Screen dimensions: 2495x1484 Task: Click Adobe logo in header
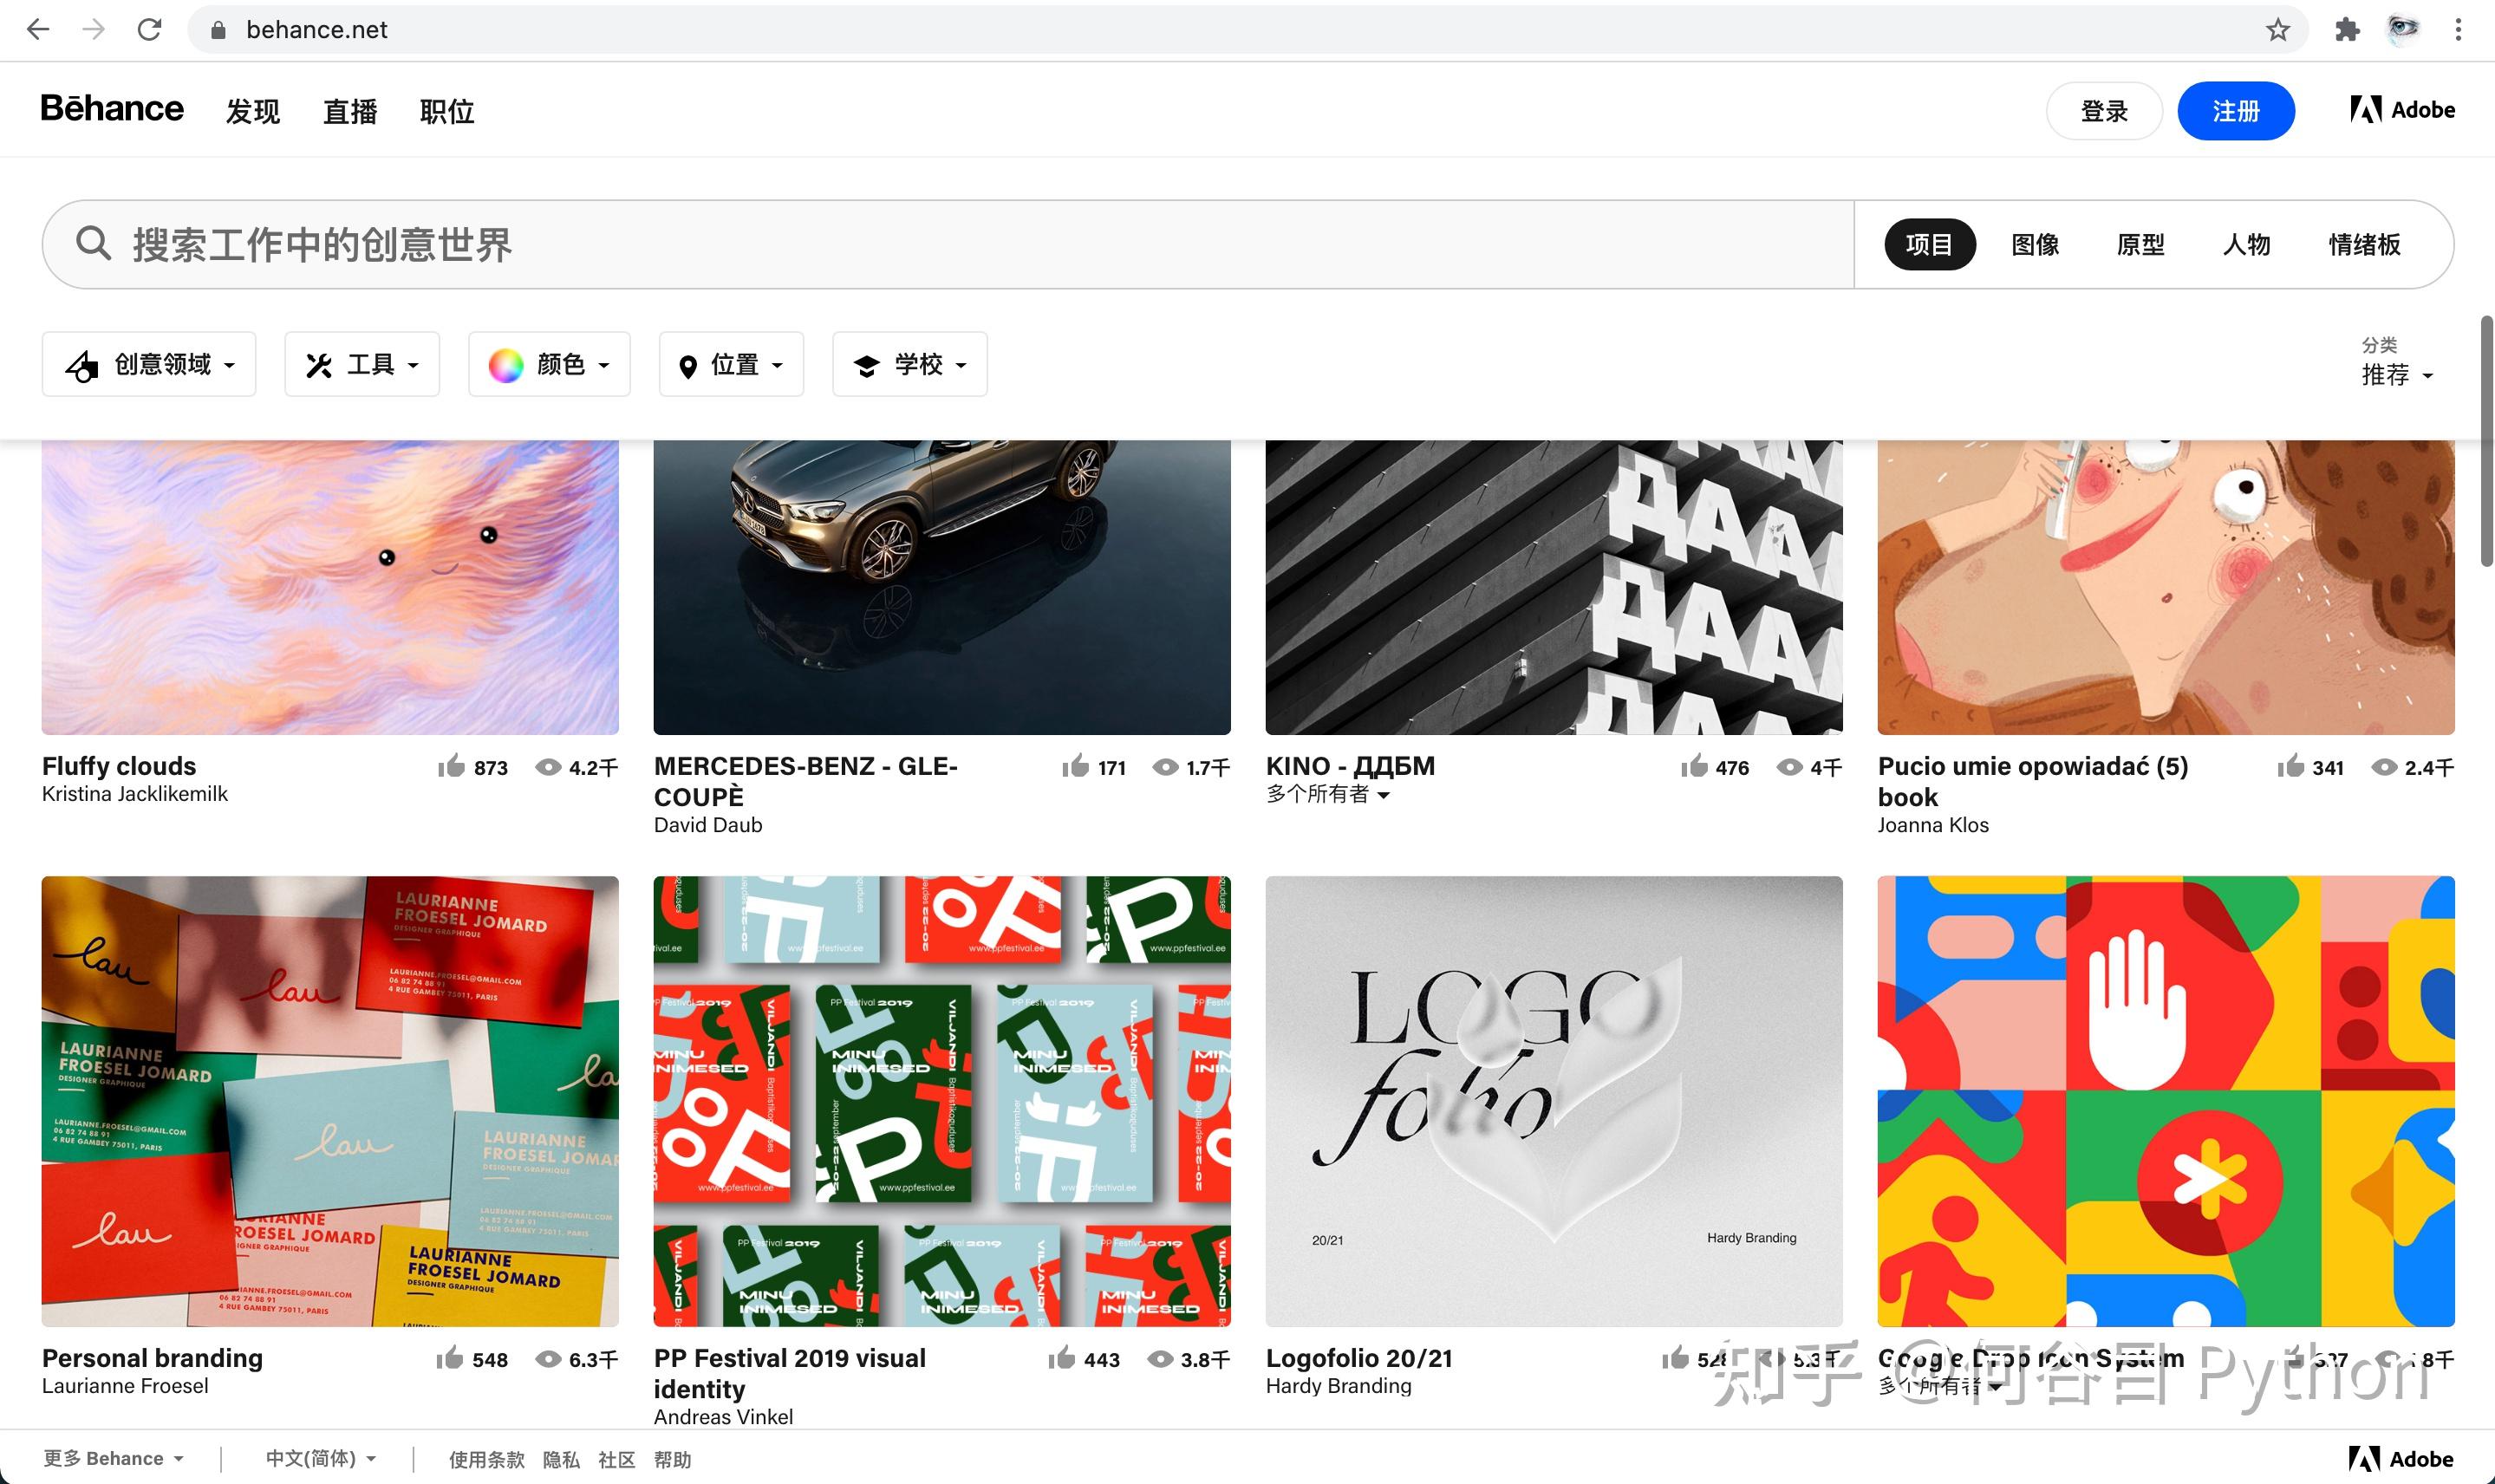[x=2402, y=110]
